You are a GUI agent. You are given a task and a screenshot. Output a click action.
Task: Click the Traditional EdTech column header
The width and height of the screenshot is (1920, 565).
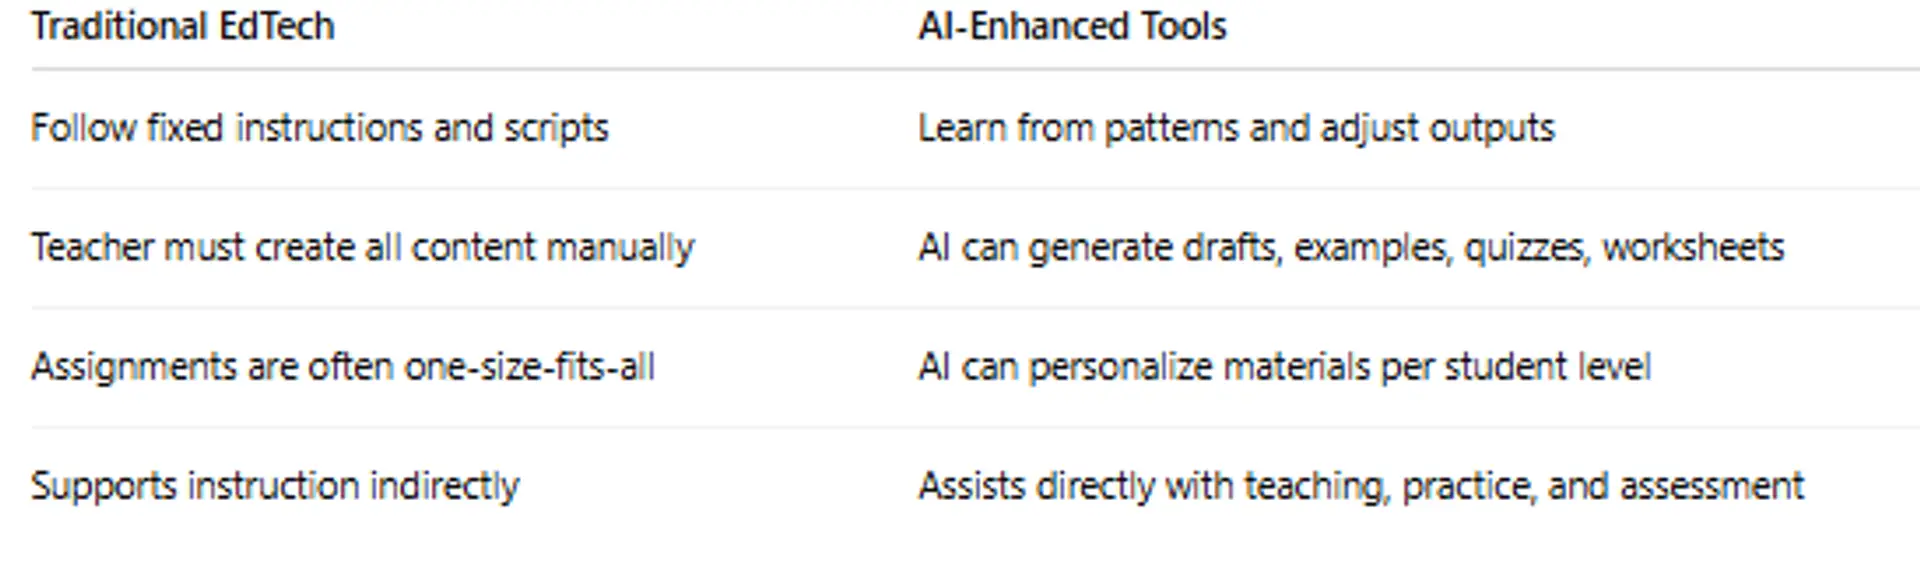point(183,26)
